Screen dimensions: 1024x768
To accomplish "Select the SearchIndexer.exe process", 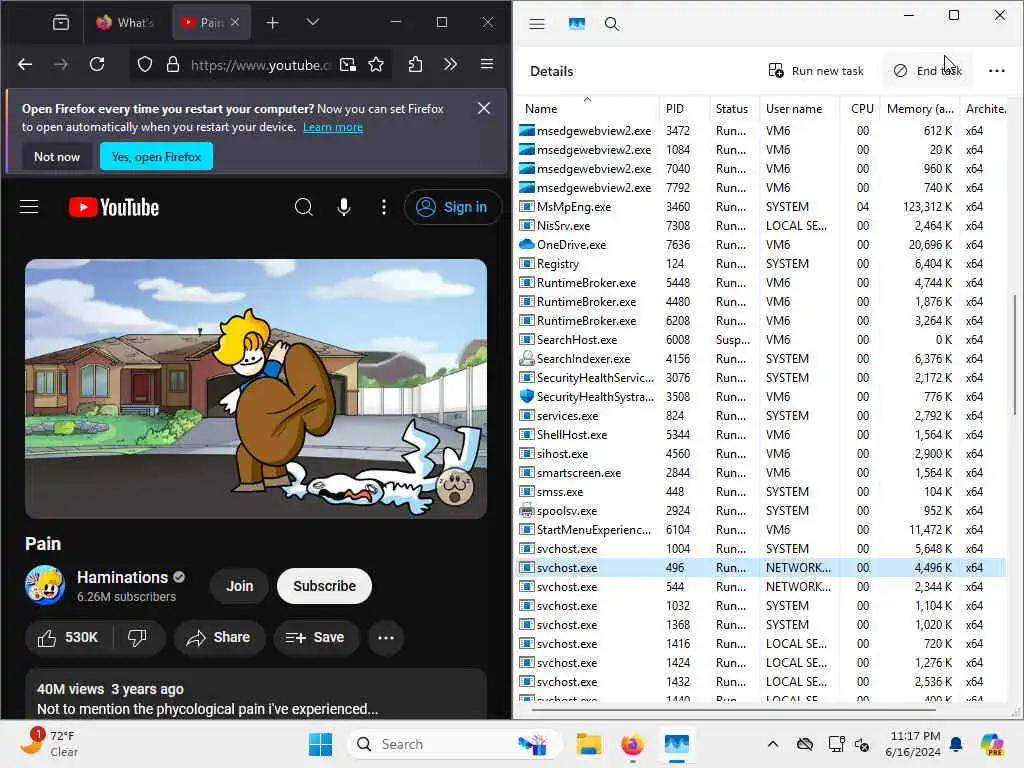I will coord(761,359).
